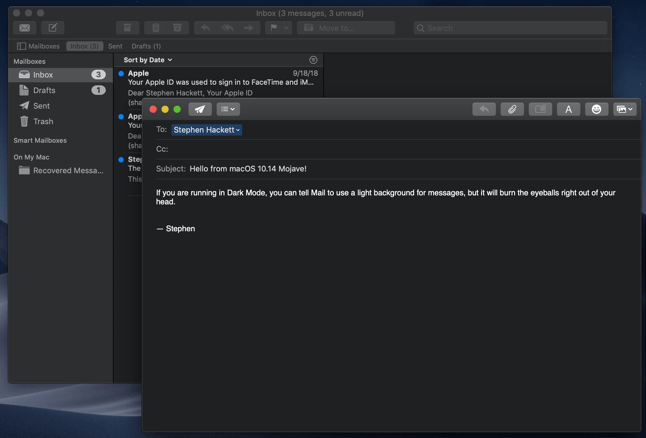646x438 pixels.
Task: Open the header fields list dropdown in compose window
Action: (x=228, y=109)
